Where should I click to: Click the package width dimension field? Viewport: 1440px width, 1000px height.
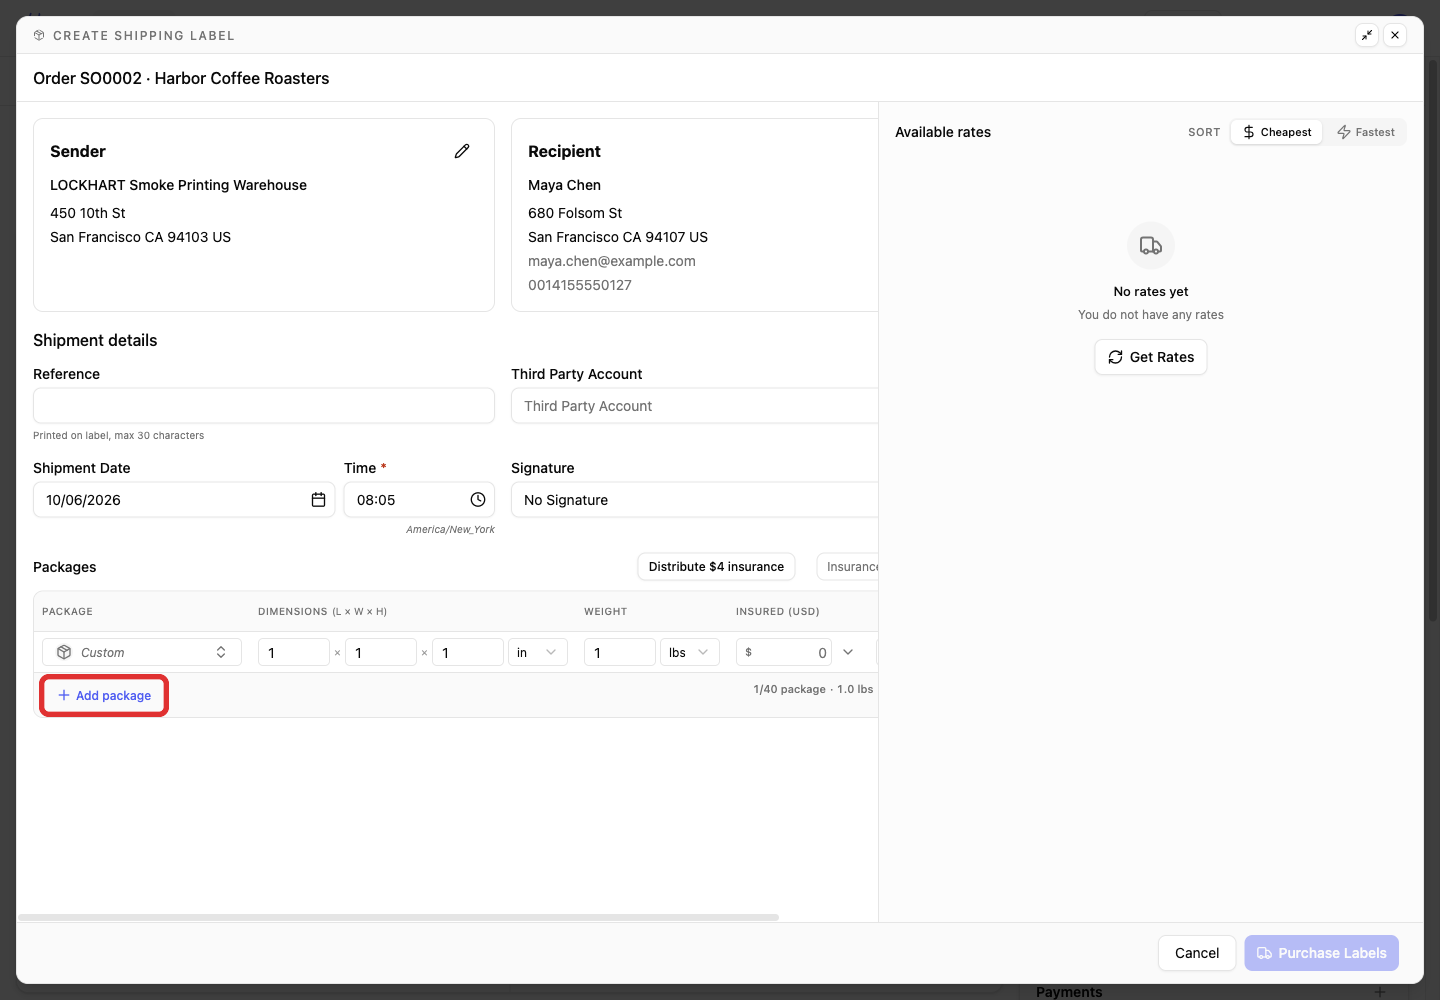click(x=381, y=652)
